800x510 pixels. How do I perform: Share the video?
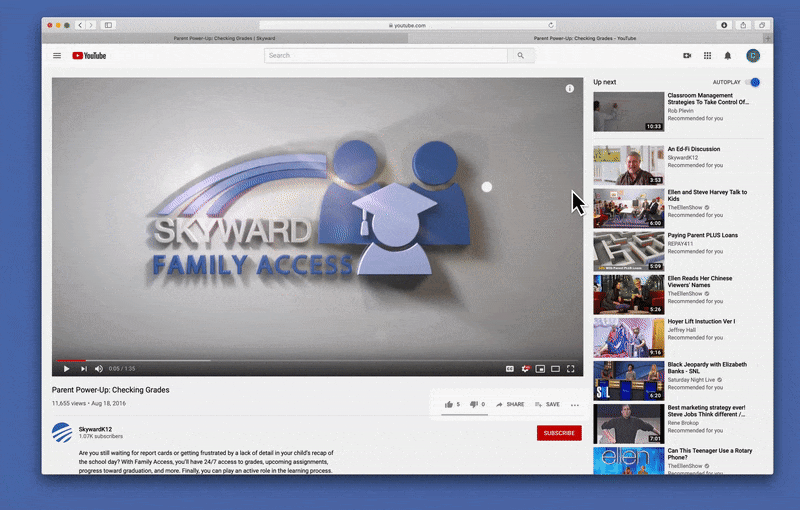(510, 404)
